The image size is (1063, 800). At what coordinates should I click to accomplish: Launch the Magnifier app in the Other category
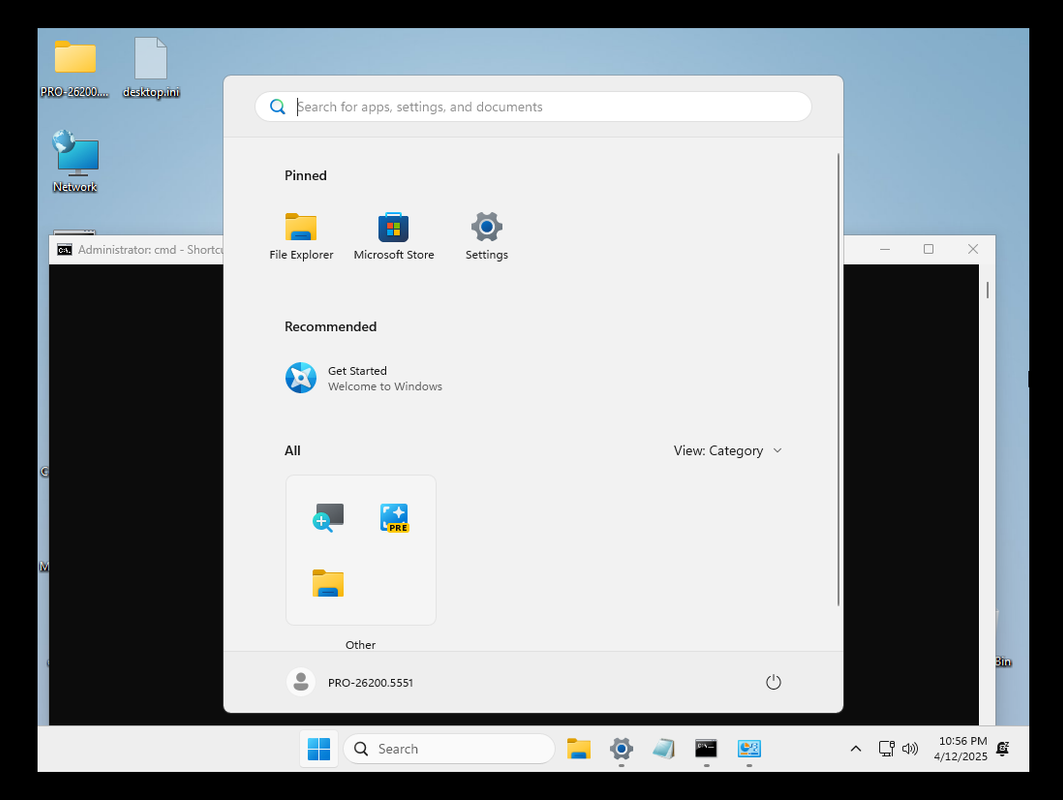(x=328, y=517)
